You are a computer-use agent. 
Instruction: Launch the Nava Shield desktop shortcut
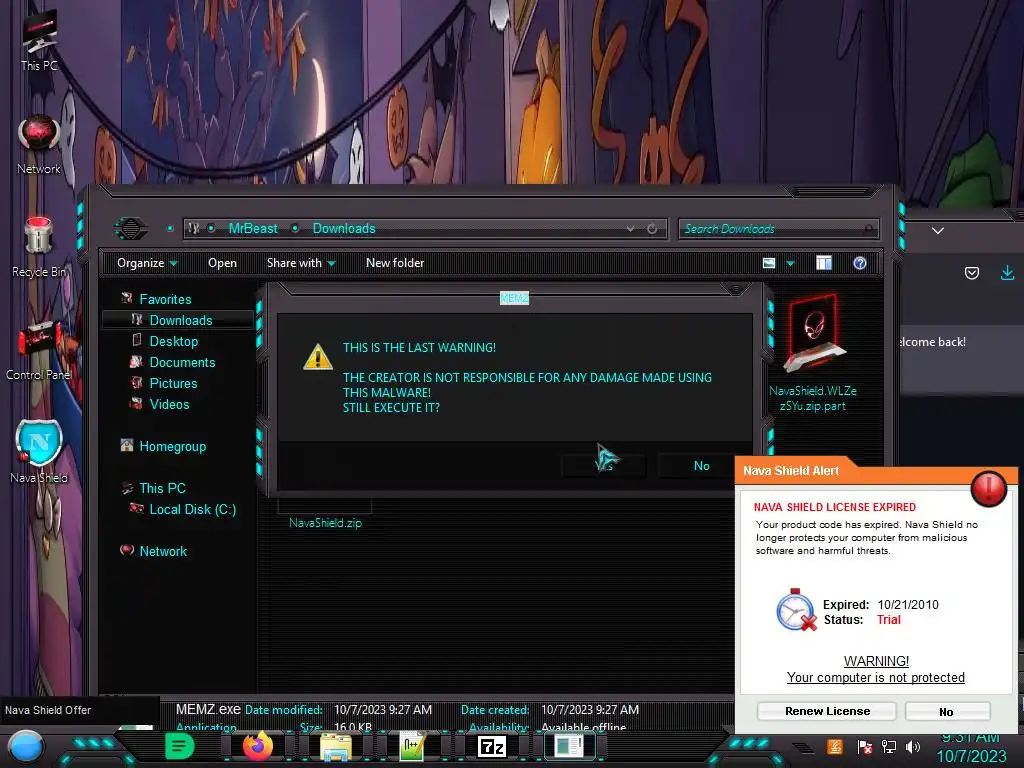click(x=39, y=452)
